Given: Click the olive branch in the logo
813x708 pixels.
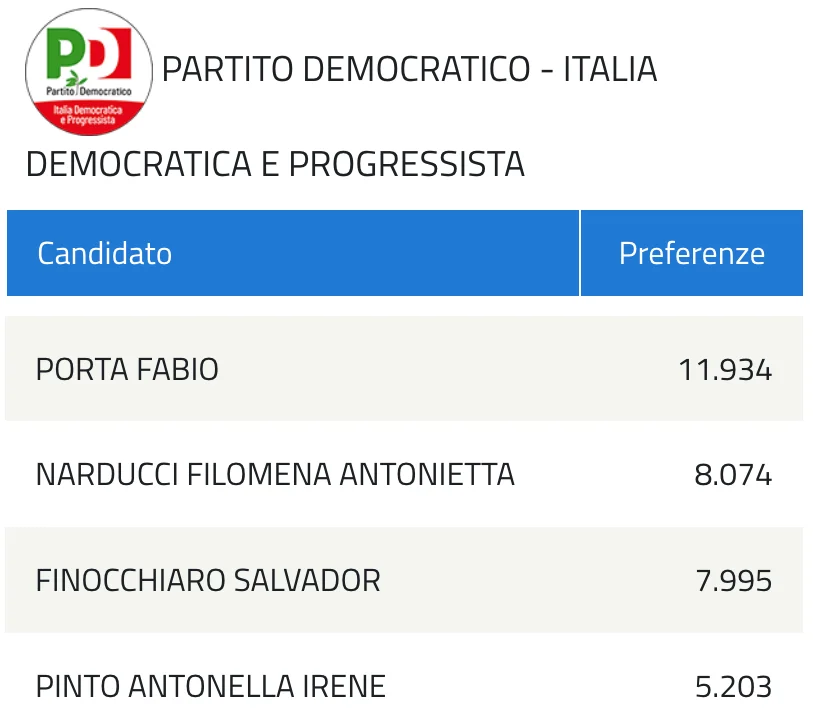Looking at the screenshot, I should pyautogui.click(x=76, y=79).
